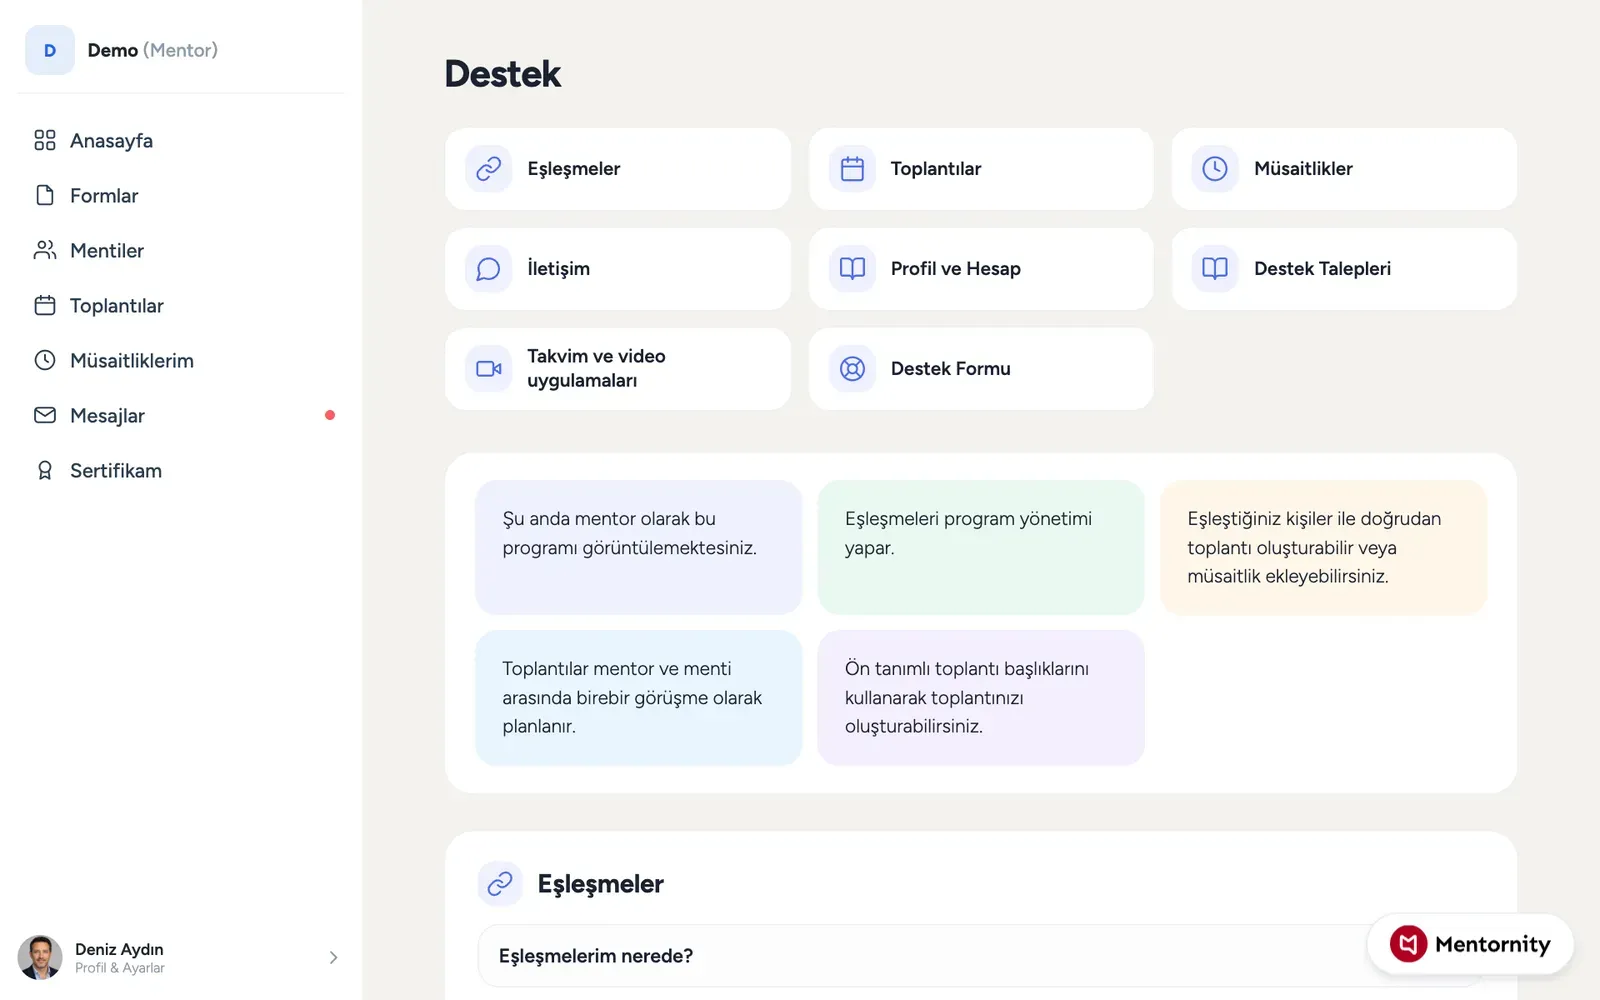Viewport: 1600px width, 1000px height.
Task: Click the Anasayfa grid icon in sidebar
Action: tap(45, 140)
